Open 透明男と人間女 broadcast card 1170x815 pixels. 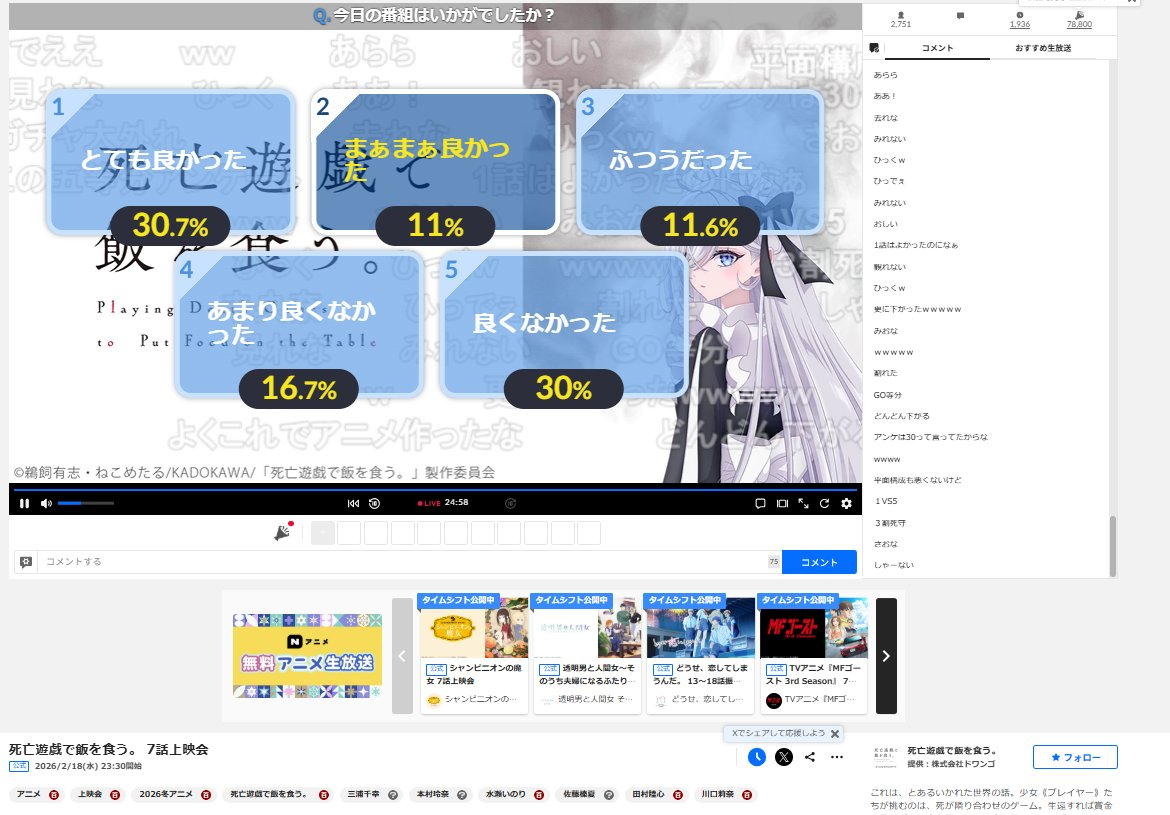pos(586,655)
